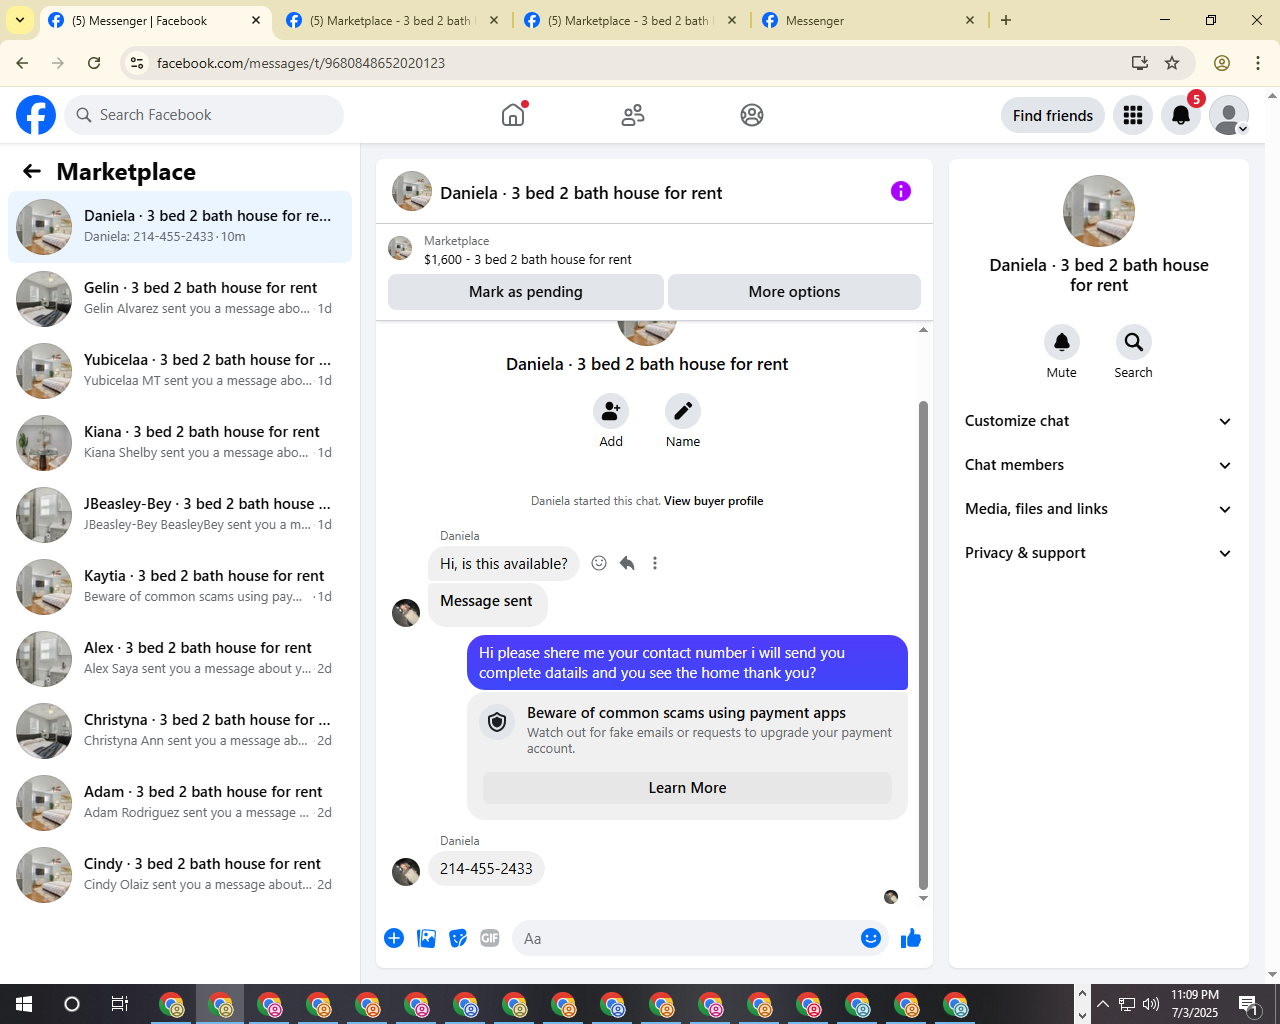Open more actions plus icon in composer
1280x1024 pixels.
coord(394,938)
